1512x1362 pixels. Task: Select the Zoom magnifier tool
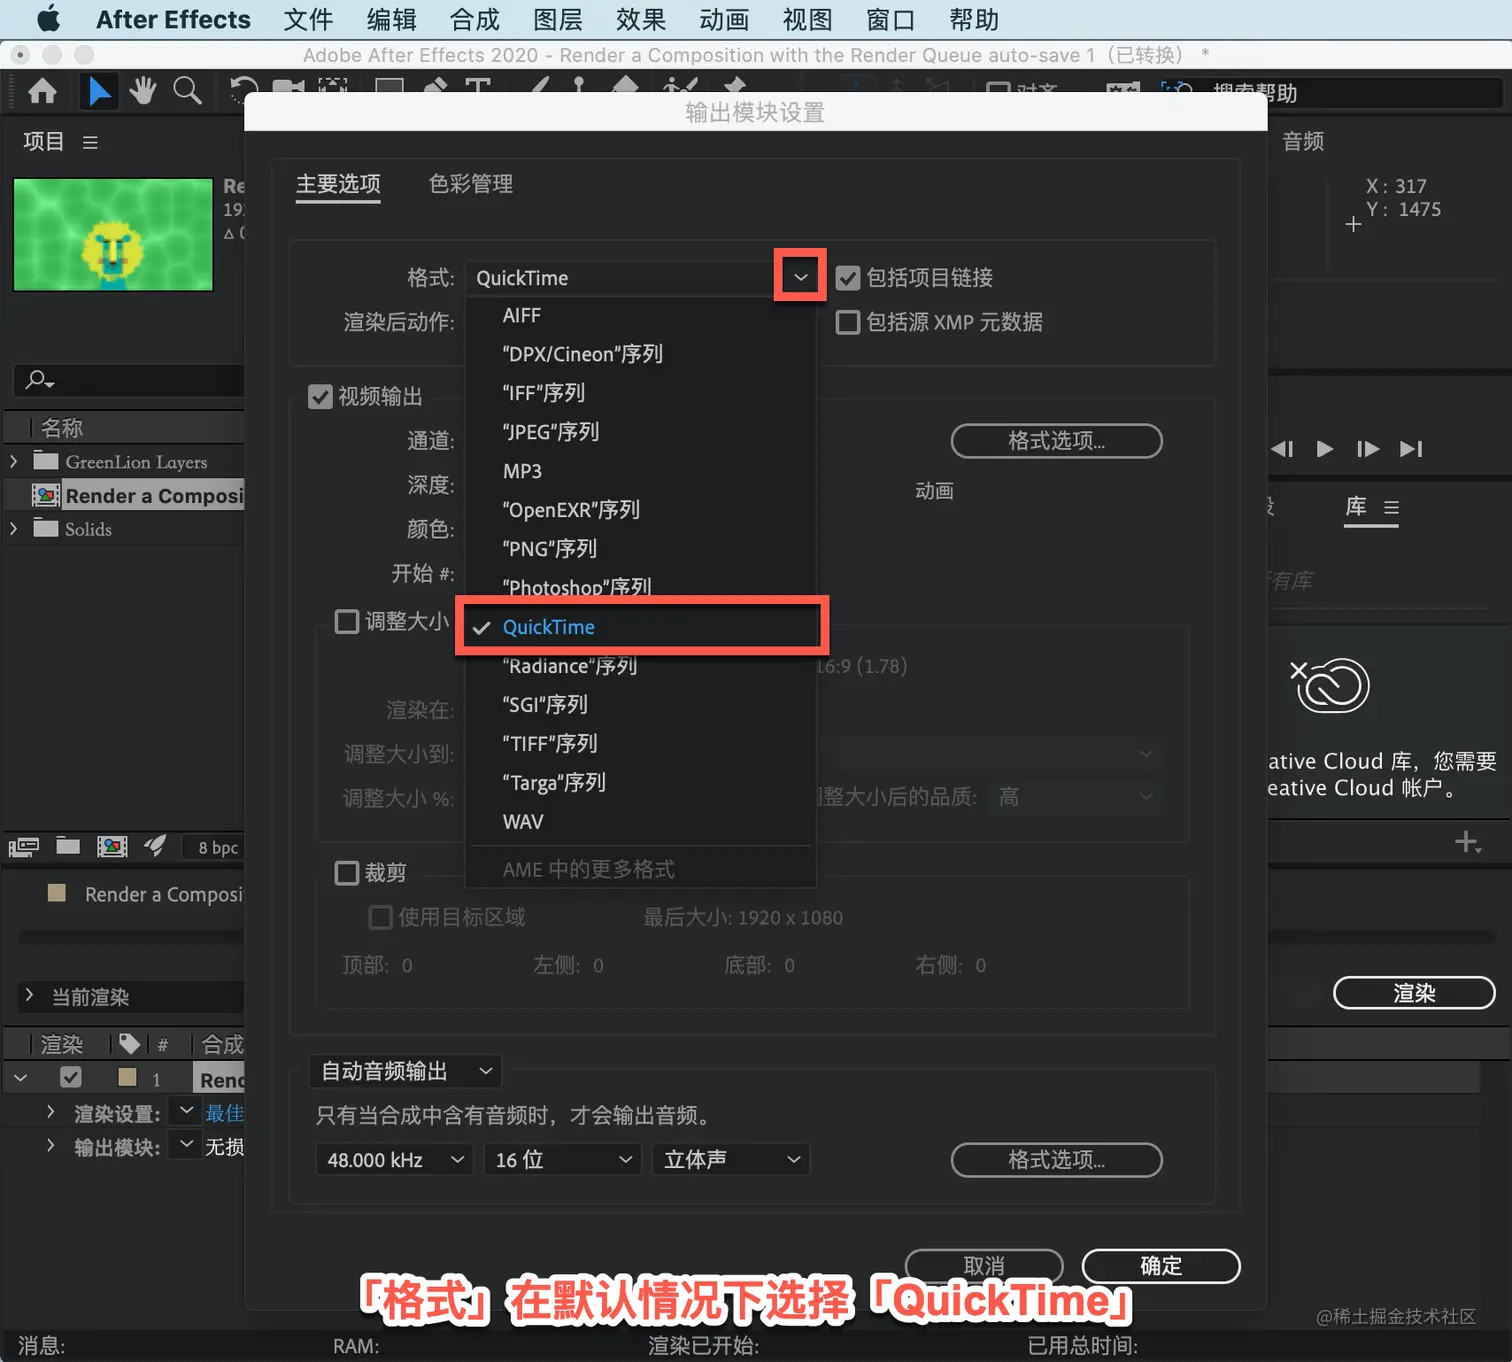click(x=187, y=91)
